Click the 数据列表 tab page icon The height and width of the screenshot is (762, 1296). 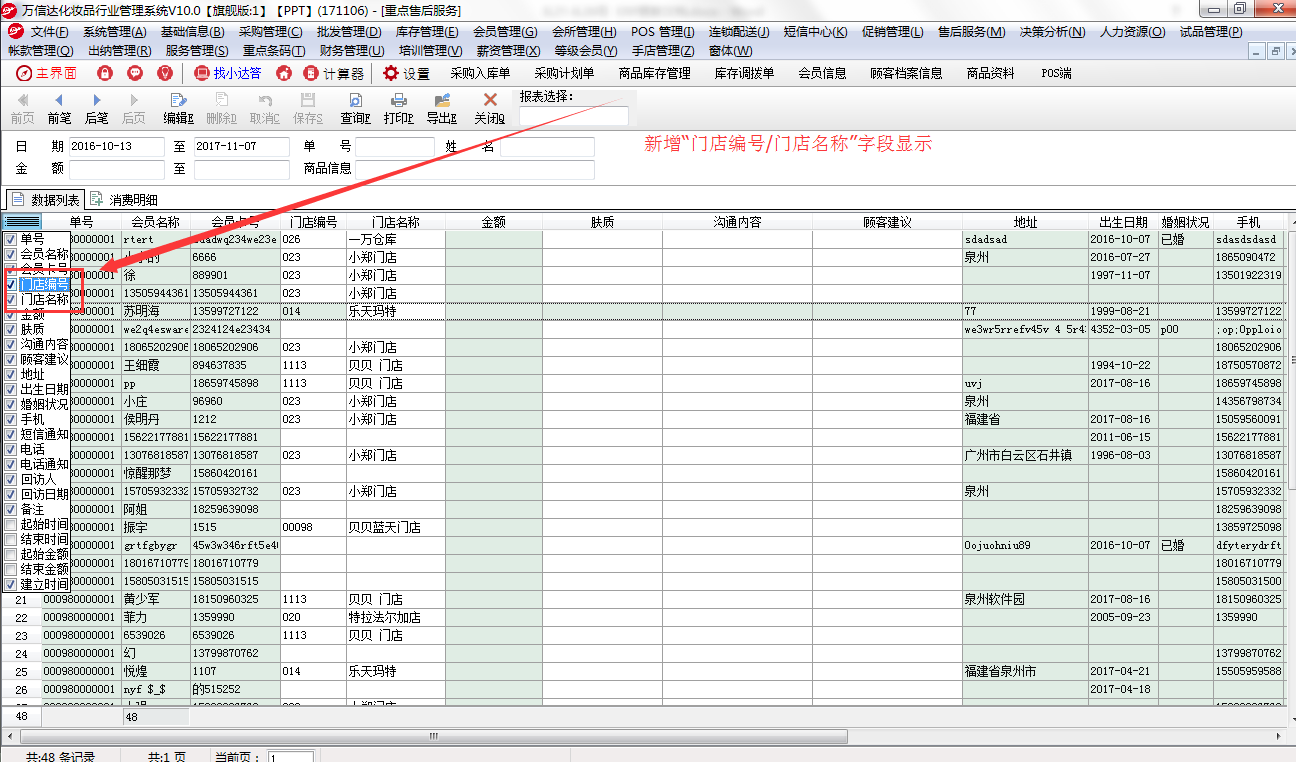(x=18, y=199)
